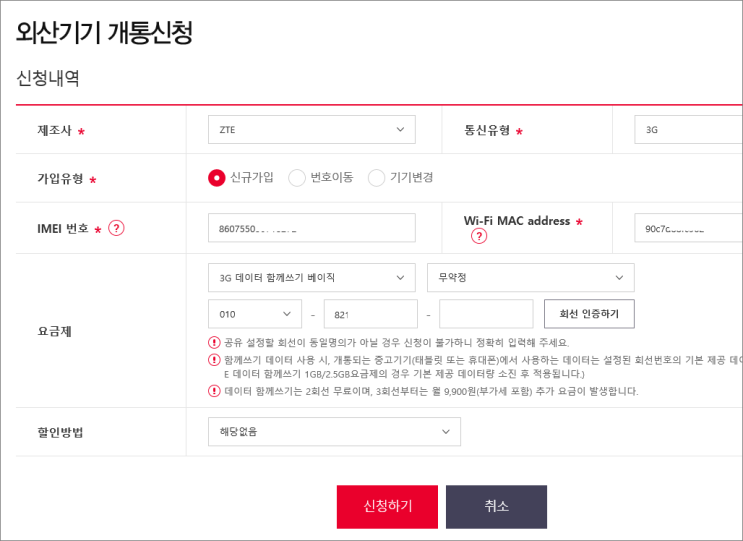Open the IMEI 번호 help question icon
The height and width of the screenshot is (541, 743).
pyautogui.click(x=116, y=228)
